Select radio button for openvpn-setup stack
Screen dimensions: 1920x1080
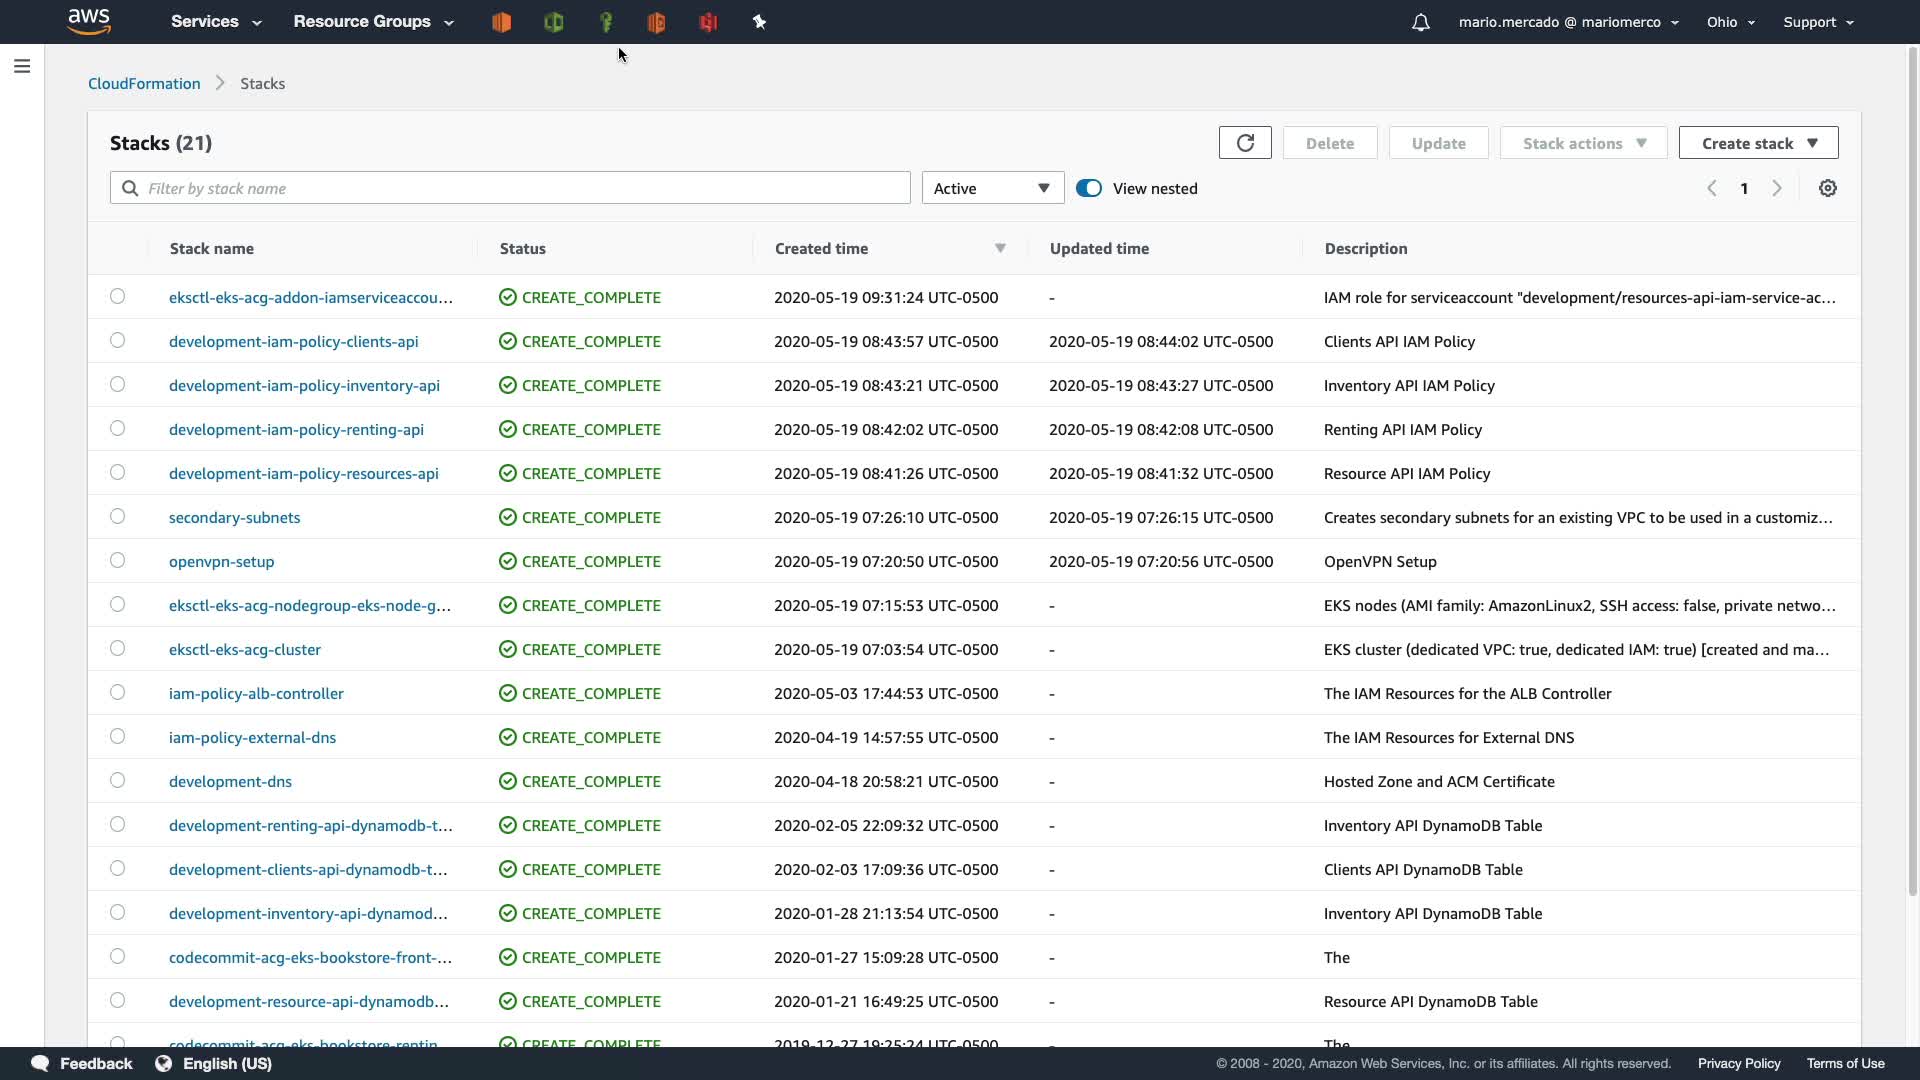pos(118,561)
